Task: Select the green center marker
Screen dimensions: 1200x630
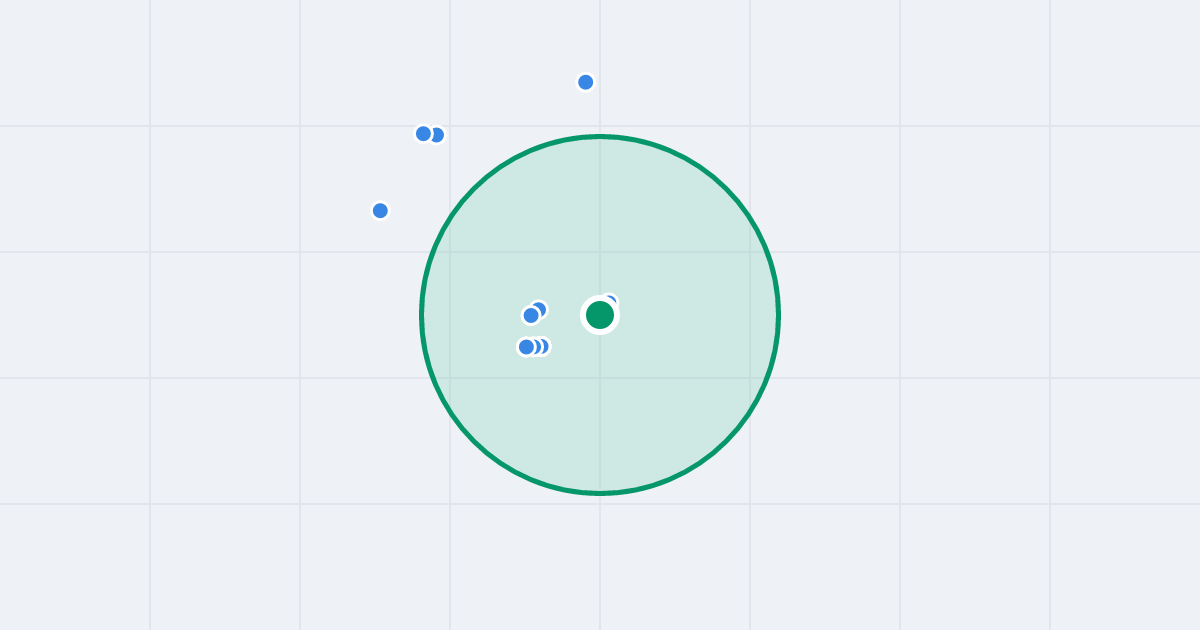Action: [x=600, y=315]
